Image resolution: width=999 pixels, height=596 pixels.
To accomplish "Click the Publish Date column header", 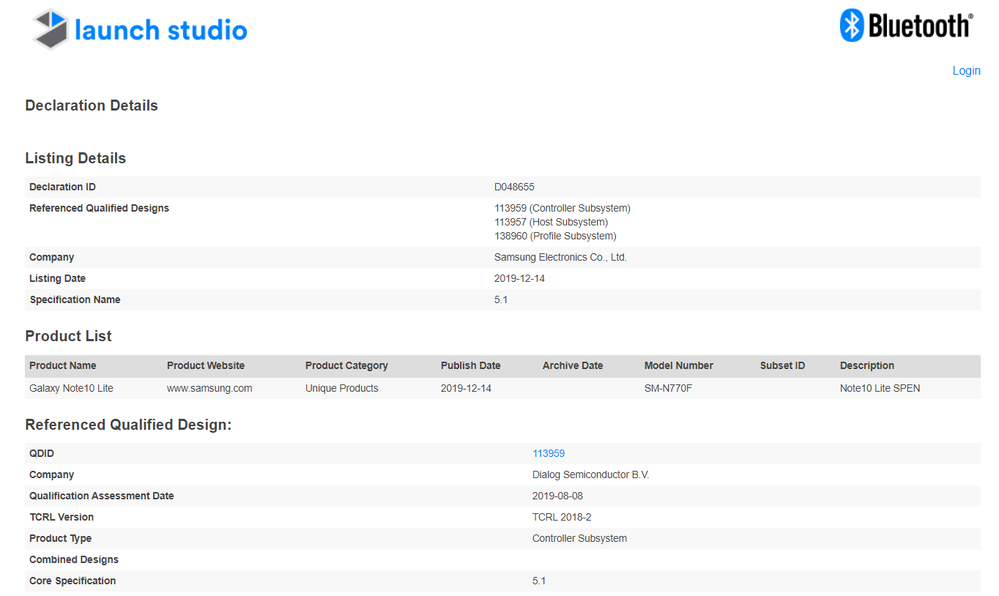I will [x=470, y=365].
